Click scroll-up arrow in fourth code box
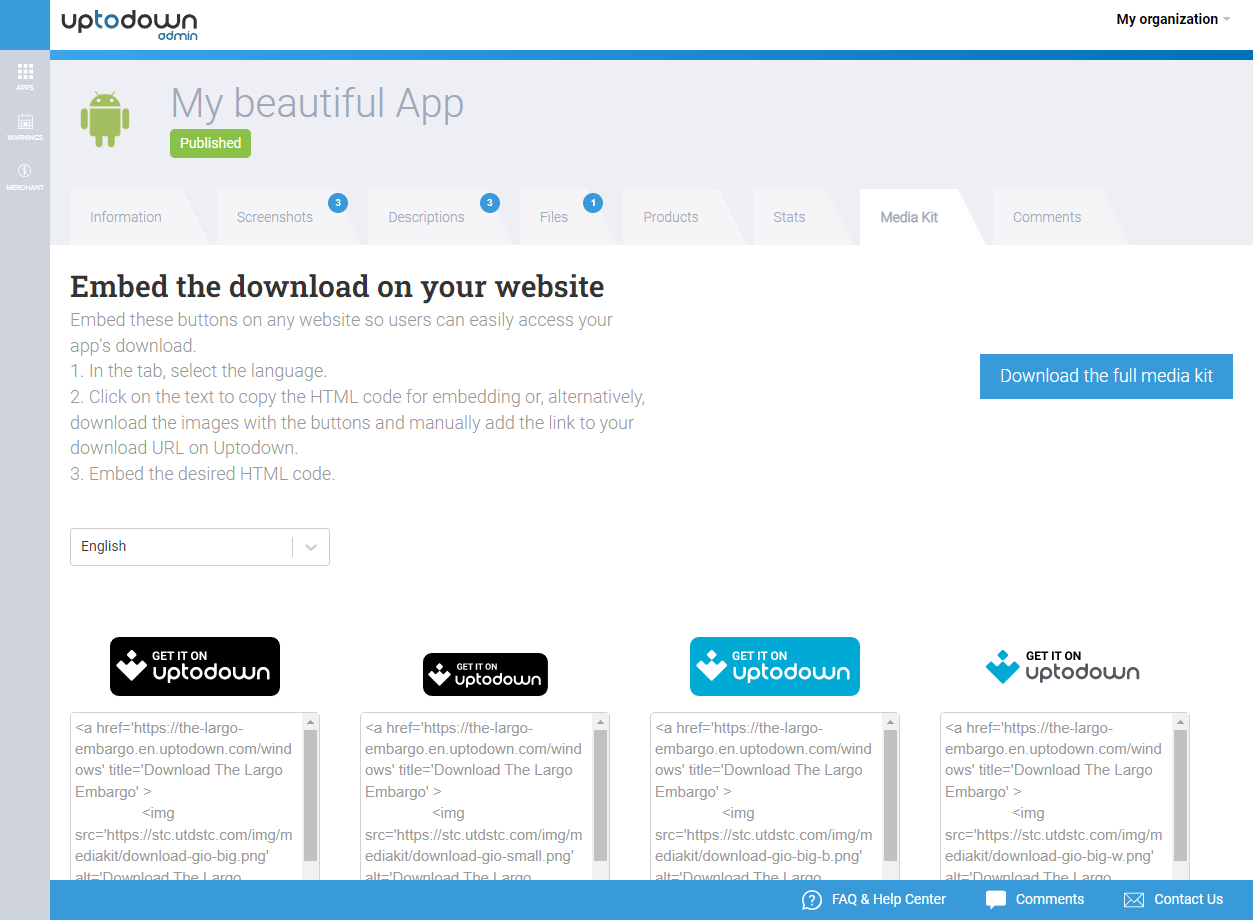 click(x=1181, y=721)
